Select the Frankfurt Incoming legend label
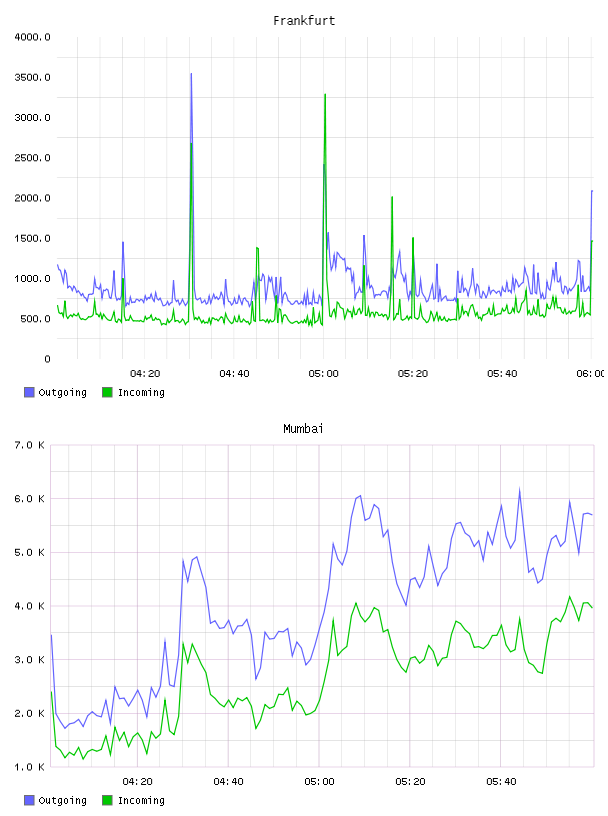608x816 pixels. pos(141,393)
